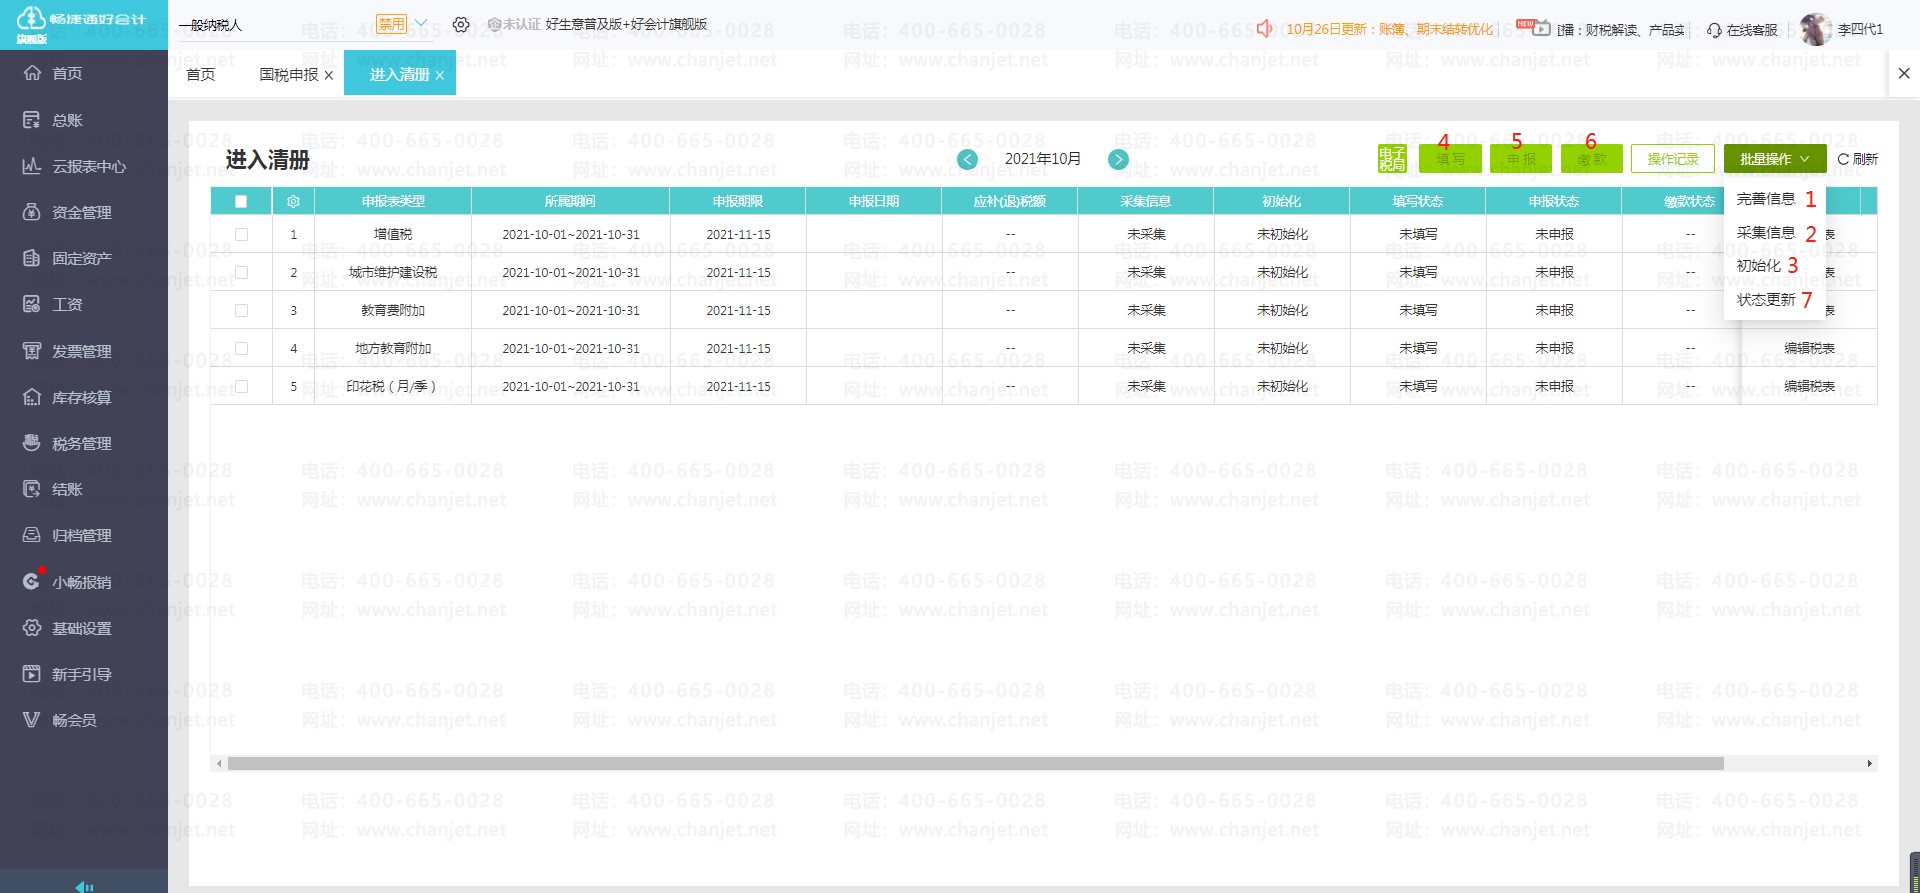Screen dimensions: 1920x893
Task: Select the 教育费附加 row checkbox
Action: click(x=241, y=310)
